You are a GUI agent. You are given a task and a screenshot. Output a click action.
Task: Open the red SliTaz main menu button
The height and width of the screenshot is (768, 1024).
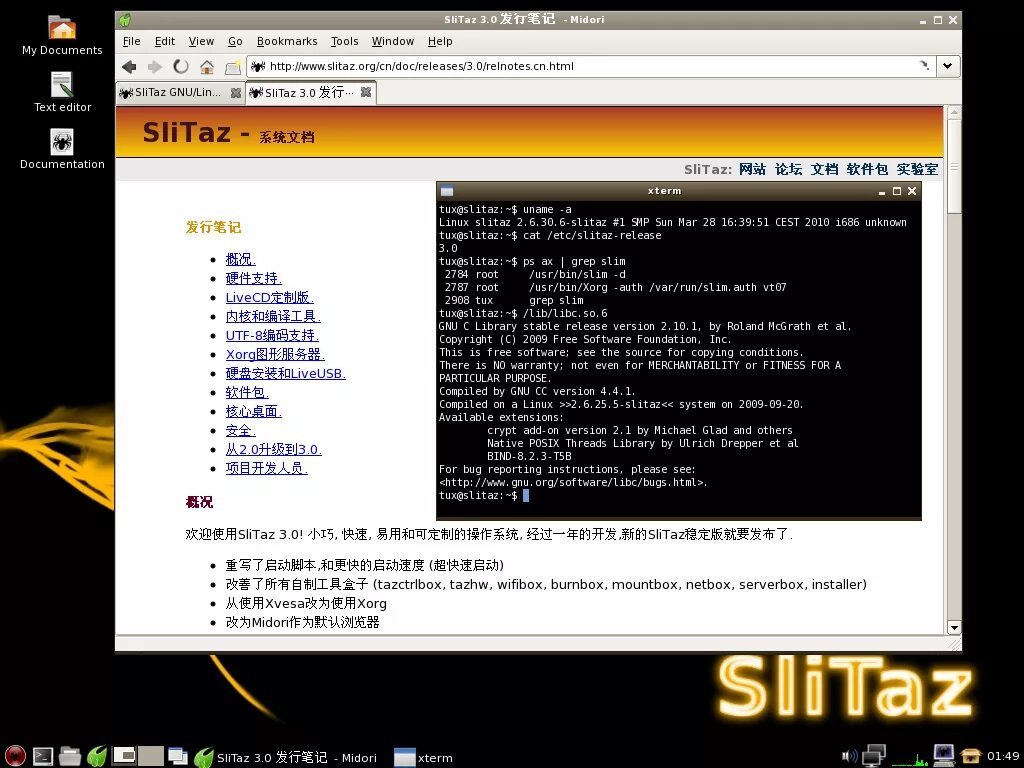pos(14,756)
